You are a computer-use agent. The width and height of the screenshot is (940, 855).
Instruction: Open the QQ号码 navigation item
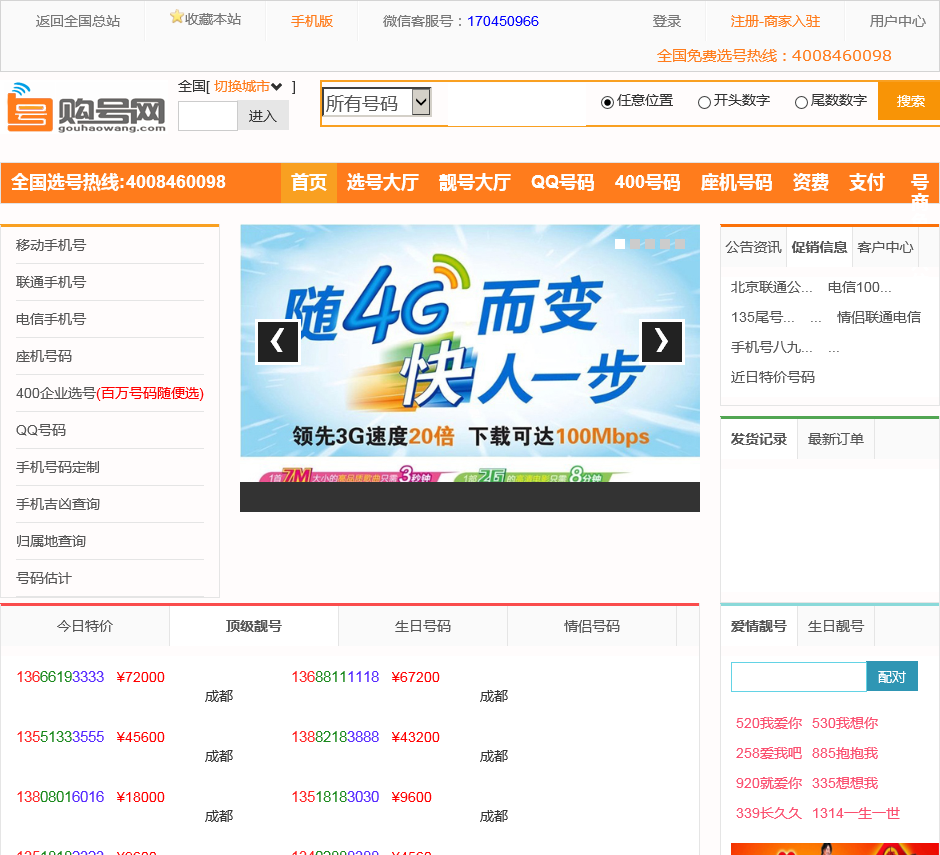pyautogui.click(x=562, y=182)
